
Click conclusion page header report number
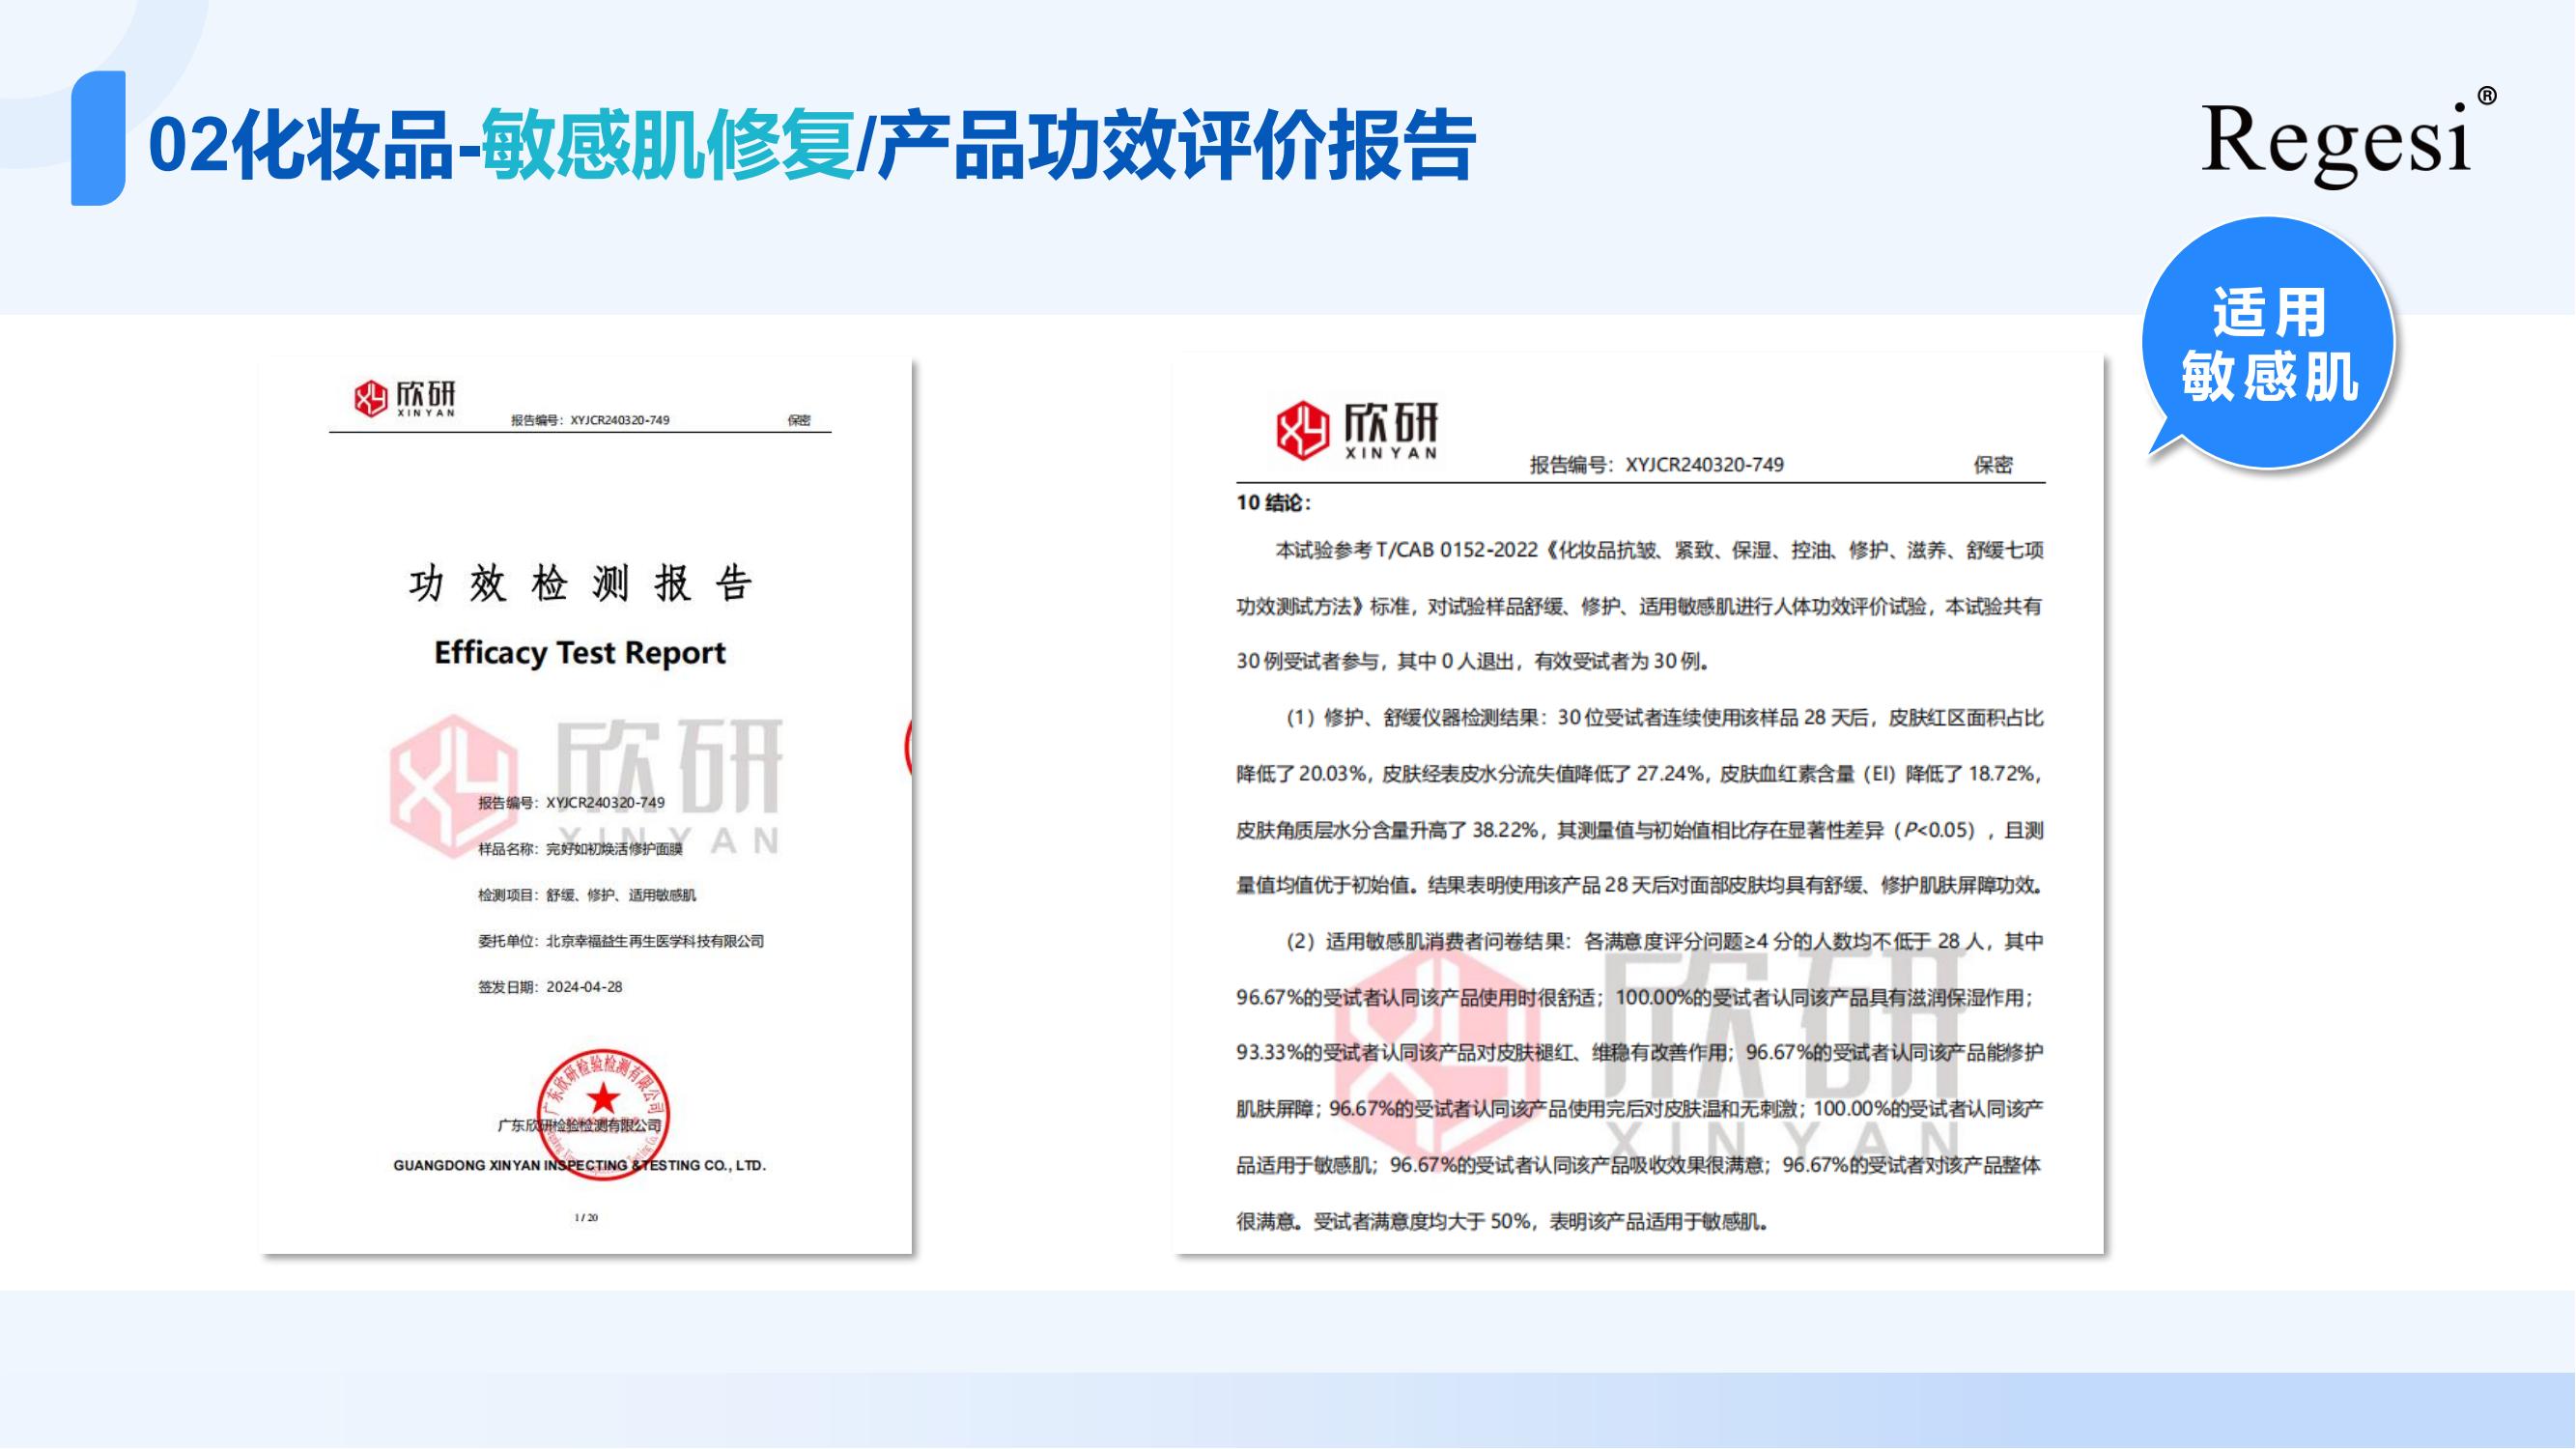click(x=1657, y=464)
